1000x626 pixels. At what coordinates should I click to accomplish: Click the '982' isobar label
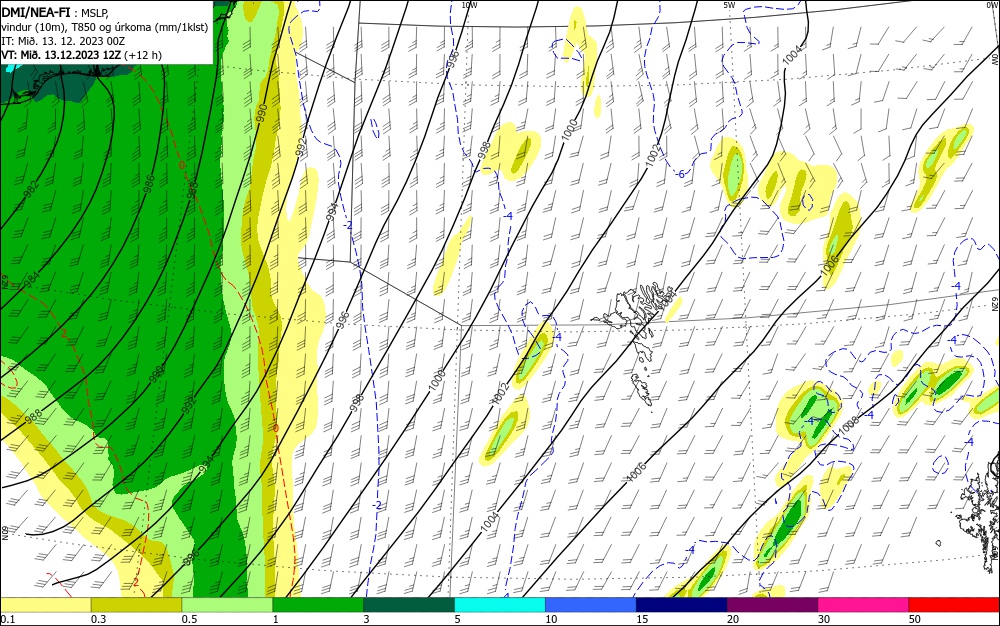[30, 190]
